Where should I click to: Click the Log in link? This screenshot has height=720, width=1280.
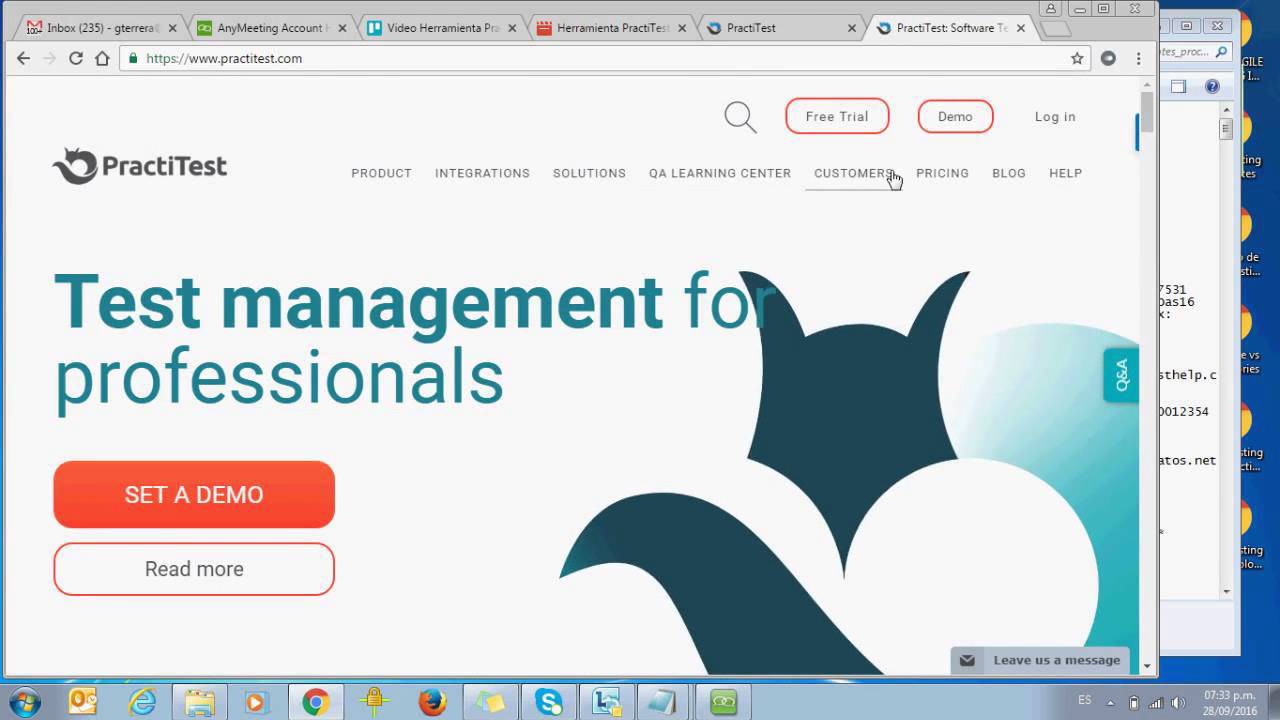1055,117
